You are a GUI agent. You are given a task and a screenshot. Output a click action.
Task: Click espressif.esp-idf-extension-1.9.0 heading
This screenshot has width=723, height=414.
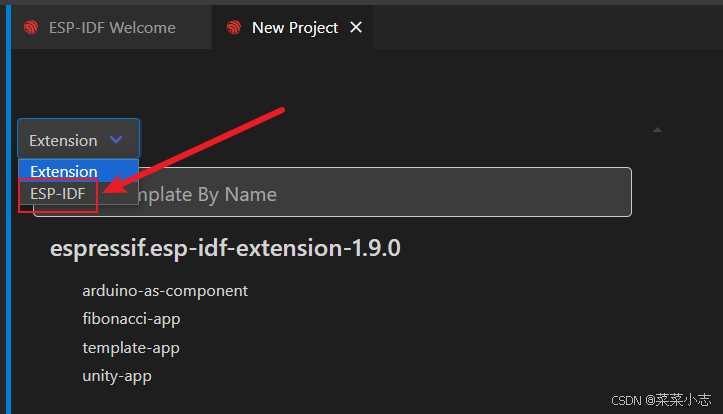225,248
